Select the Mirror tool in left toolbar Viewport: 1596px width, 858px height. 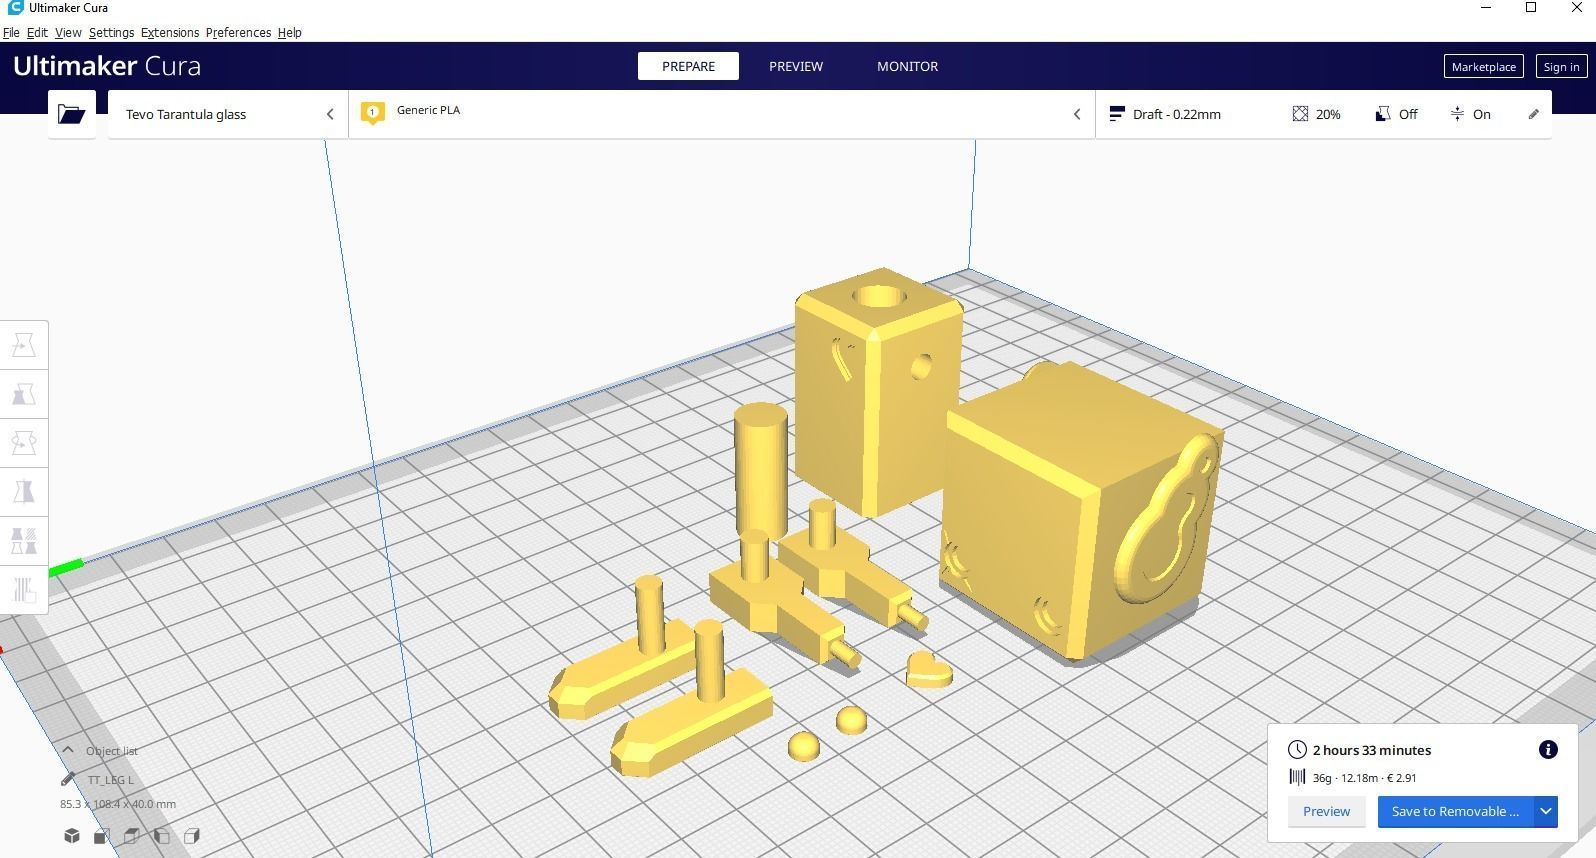(x=24, y=492)
